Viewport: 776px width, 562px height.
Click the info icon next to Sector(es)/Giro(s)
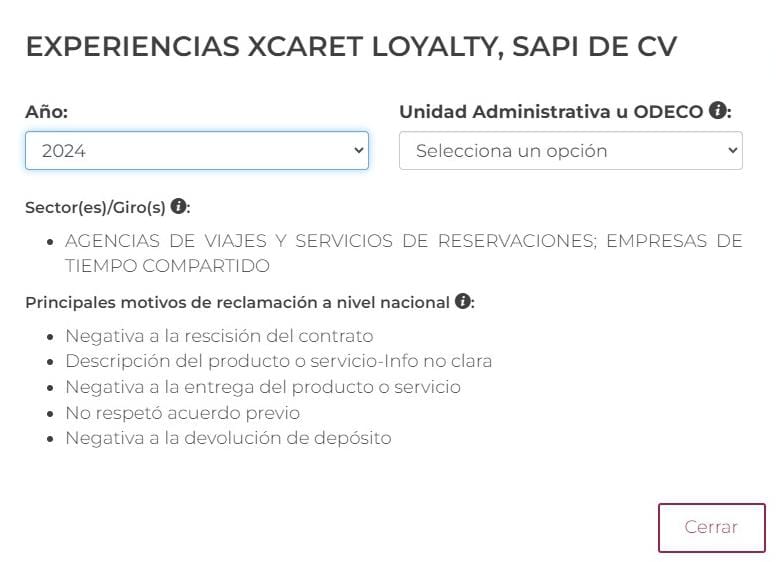(x=179, y=207)
